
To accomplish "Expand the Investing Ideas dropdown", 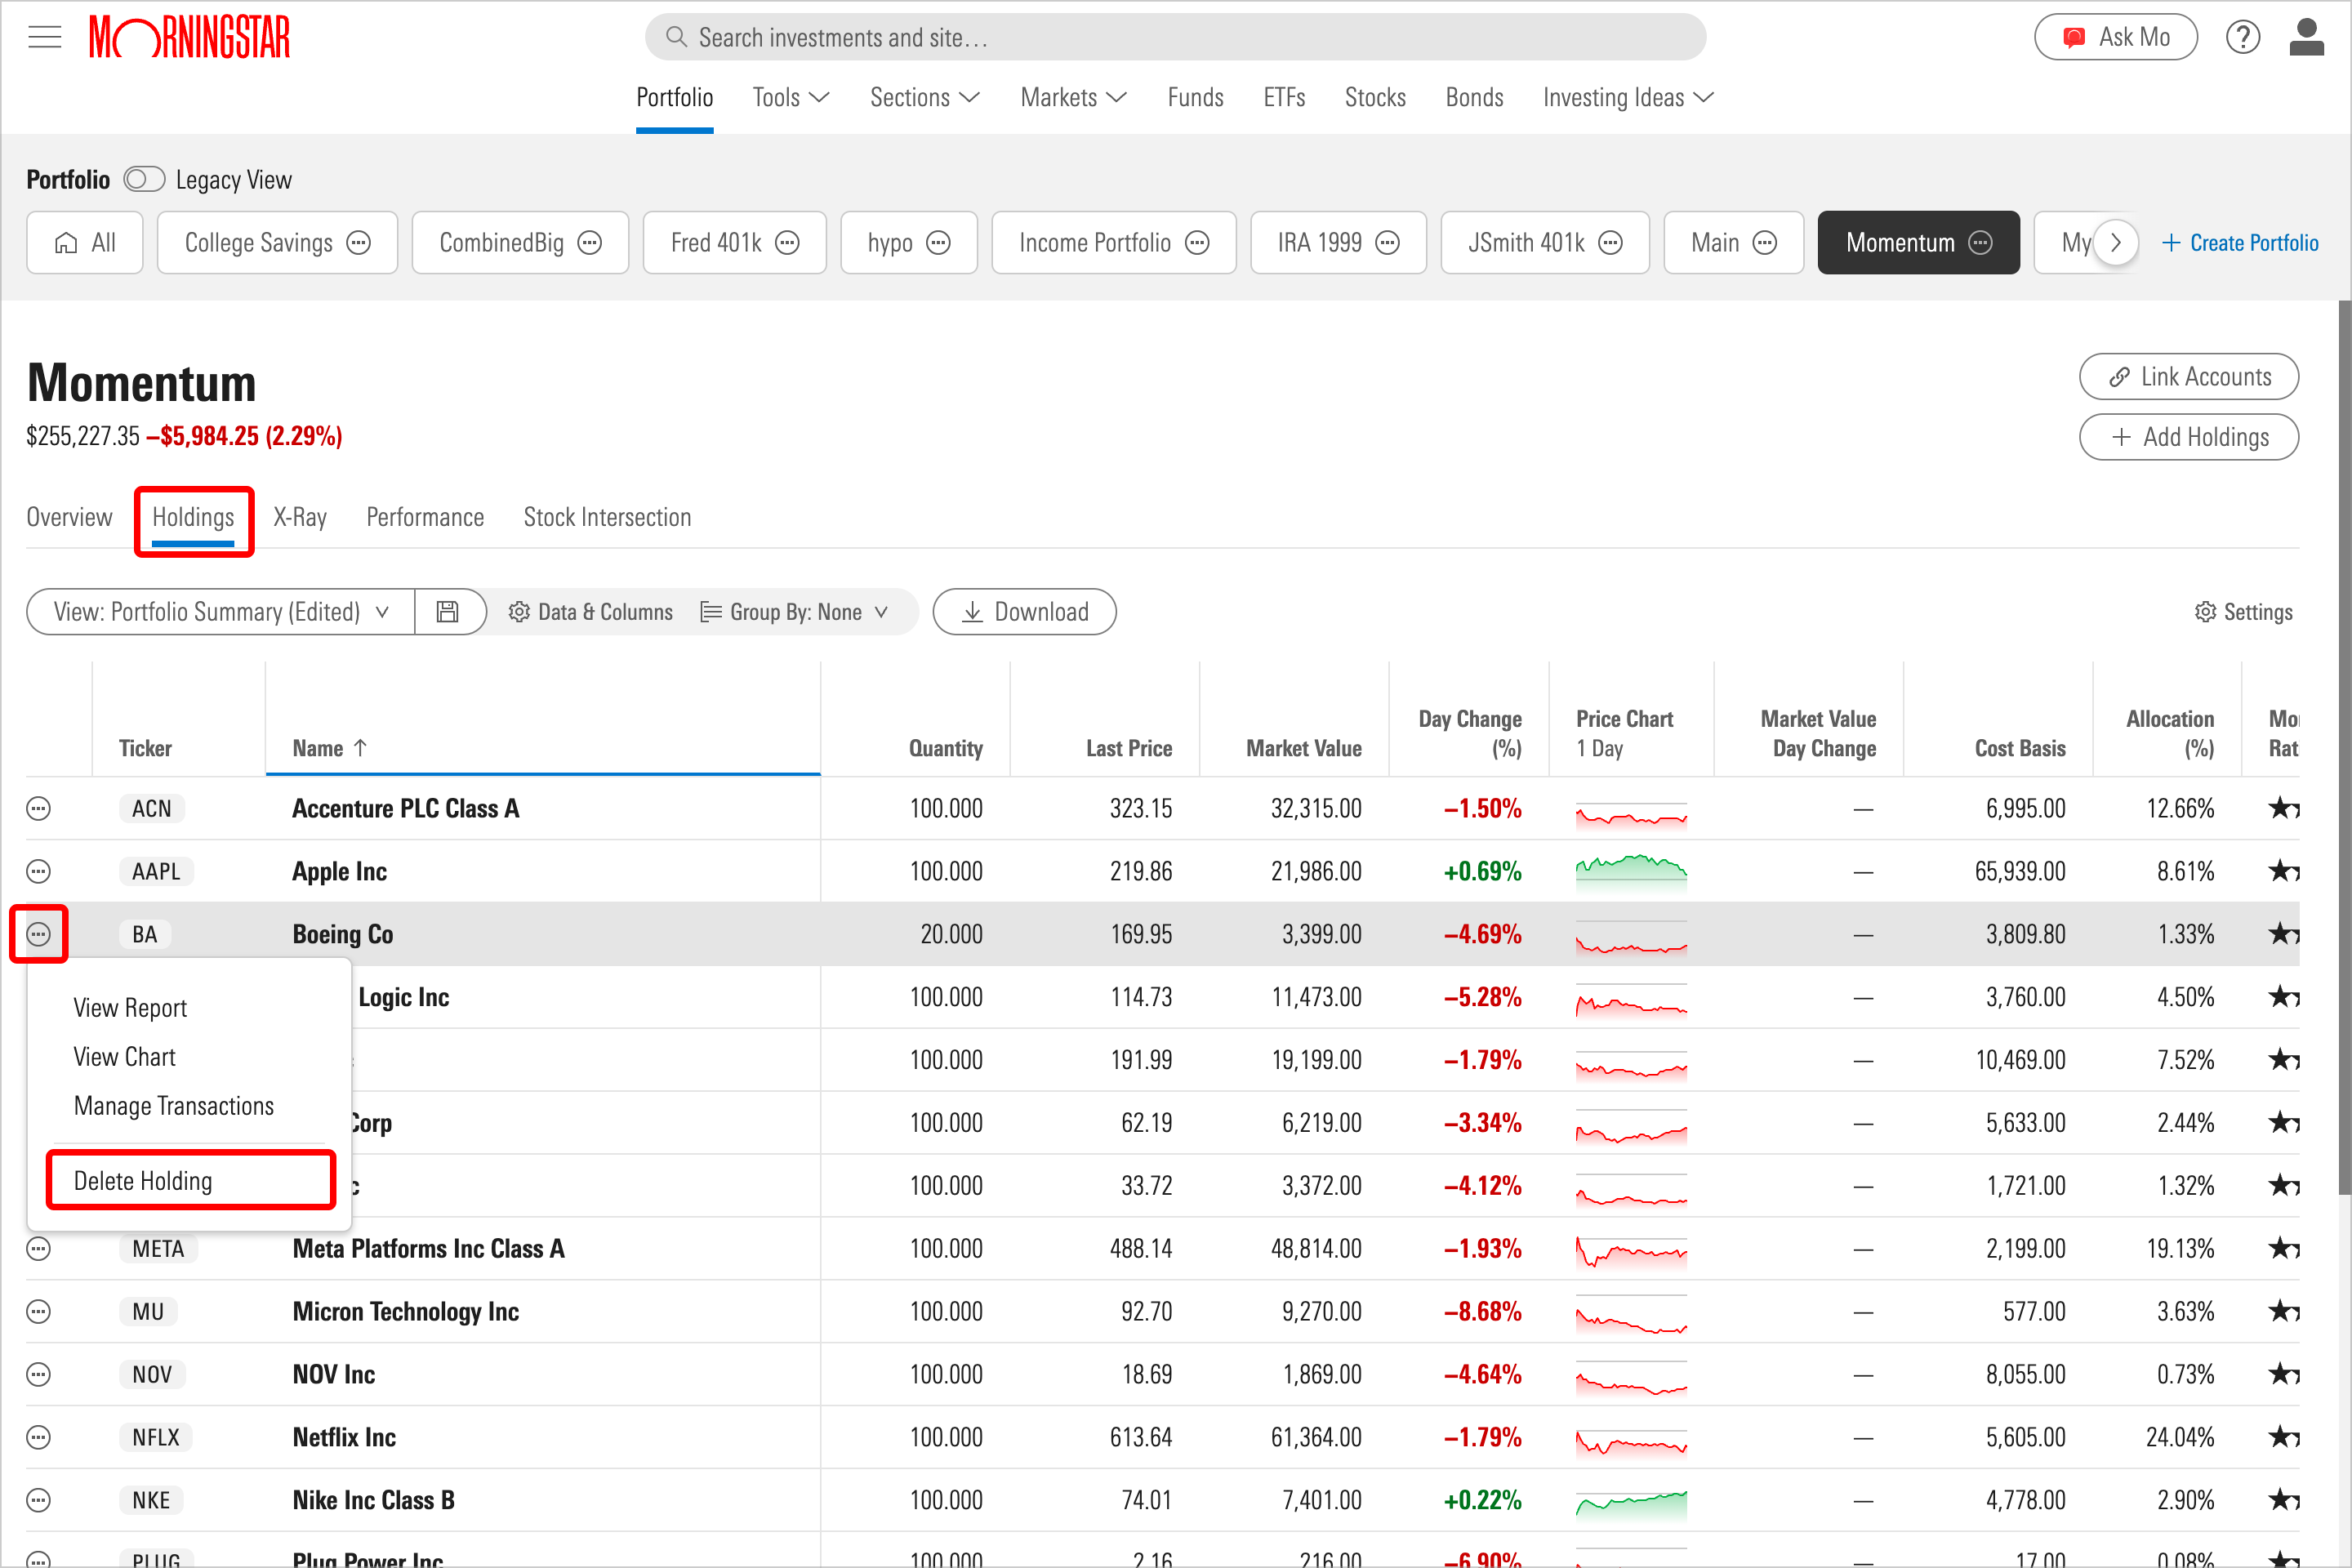I will (1628, 98).
